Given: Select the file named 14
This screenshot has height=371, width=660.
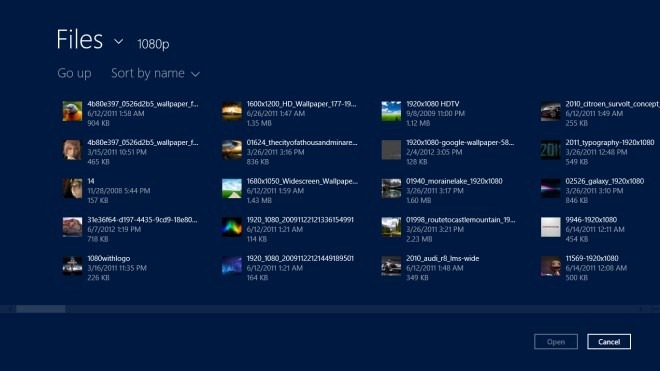Looking at the screenshot, I should (x=131, y=190).
